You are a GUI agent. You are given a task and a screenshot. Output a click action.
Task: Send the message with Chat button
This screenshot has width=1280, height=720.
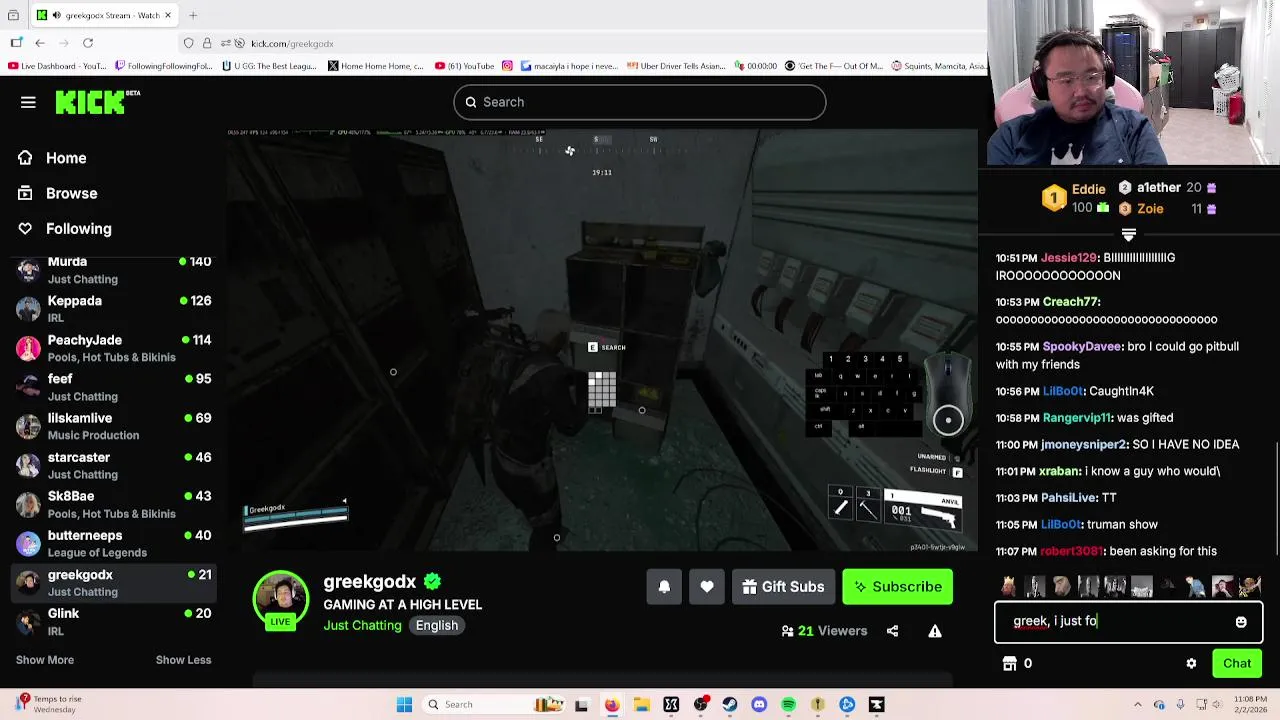[x=1237, y=663]
